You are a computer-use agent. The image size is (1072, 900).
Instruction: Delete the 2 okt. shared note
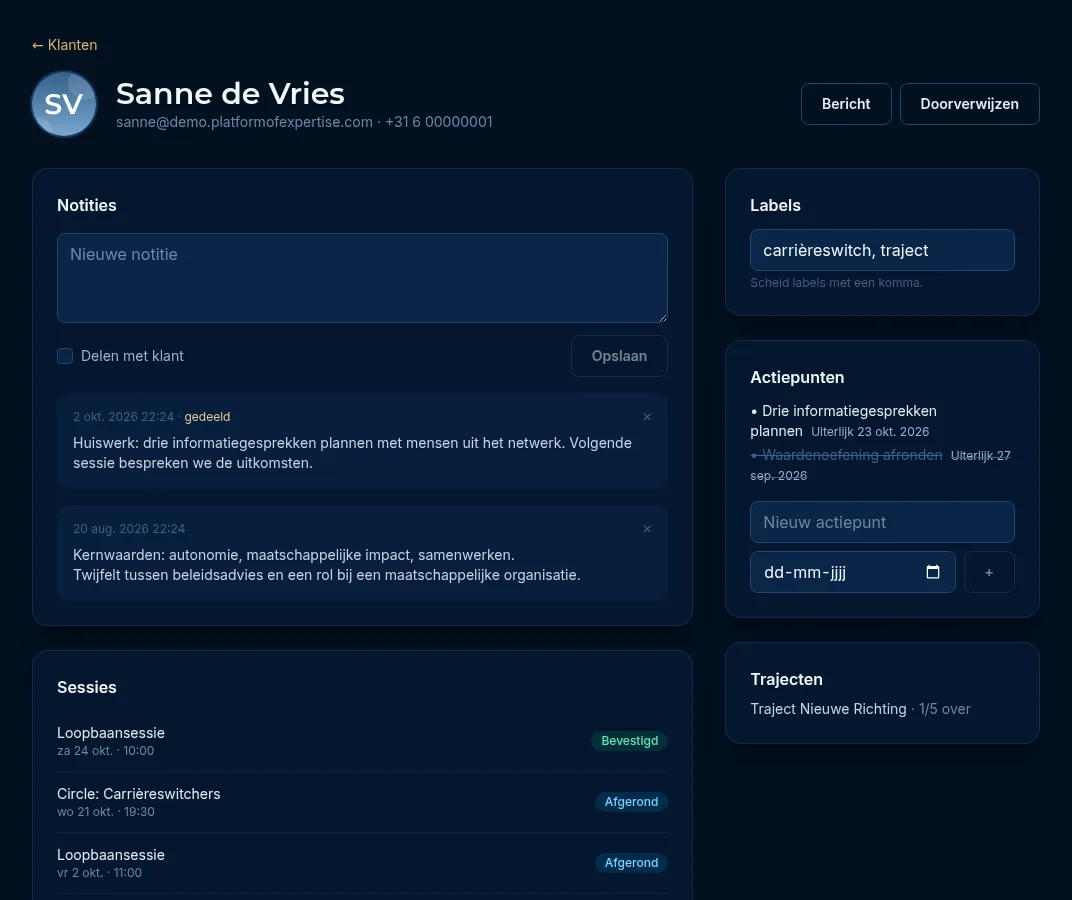(x=647, y=416)
